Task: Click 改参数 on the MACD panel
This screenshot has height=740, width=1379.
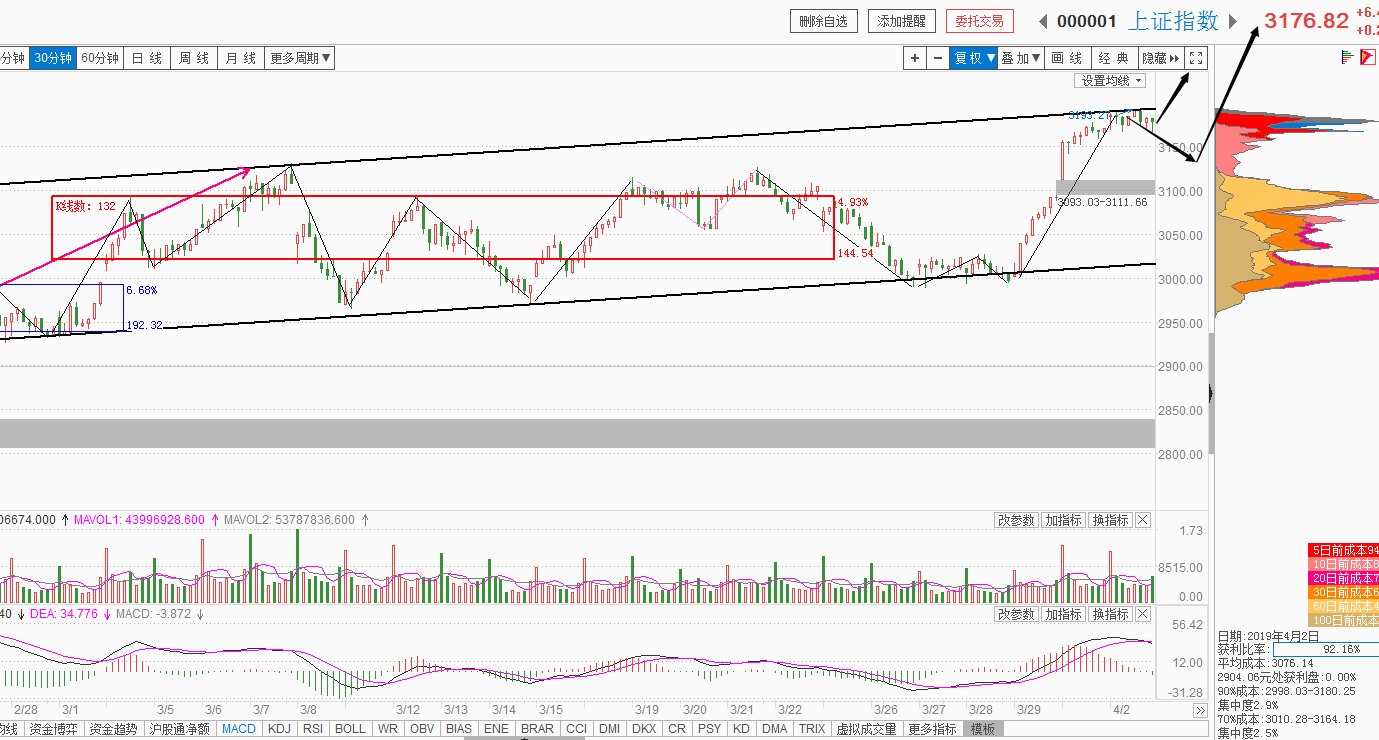Action: tap(1016, 614)
